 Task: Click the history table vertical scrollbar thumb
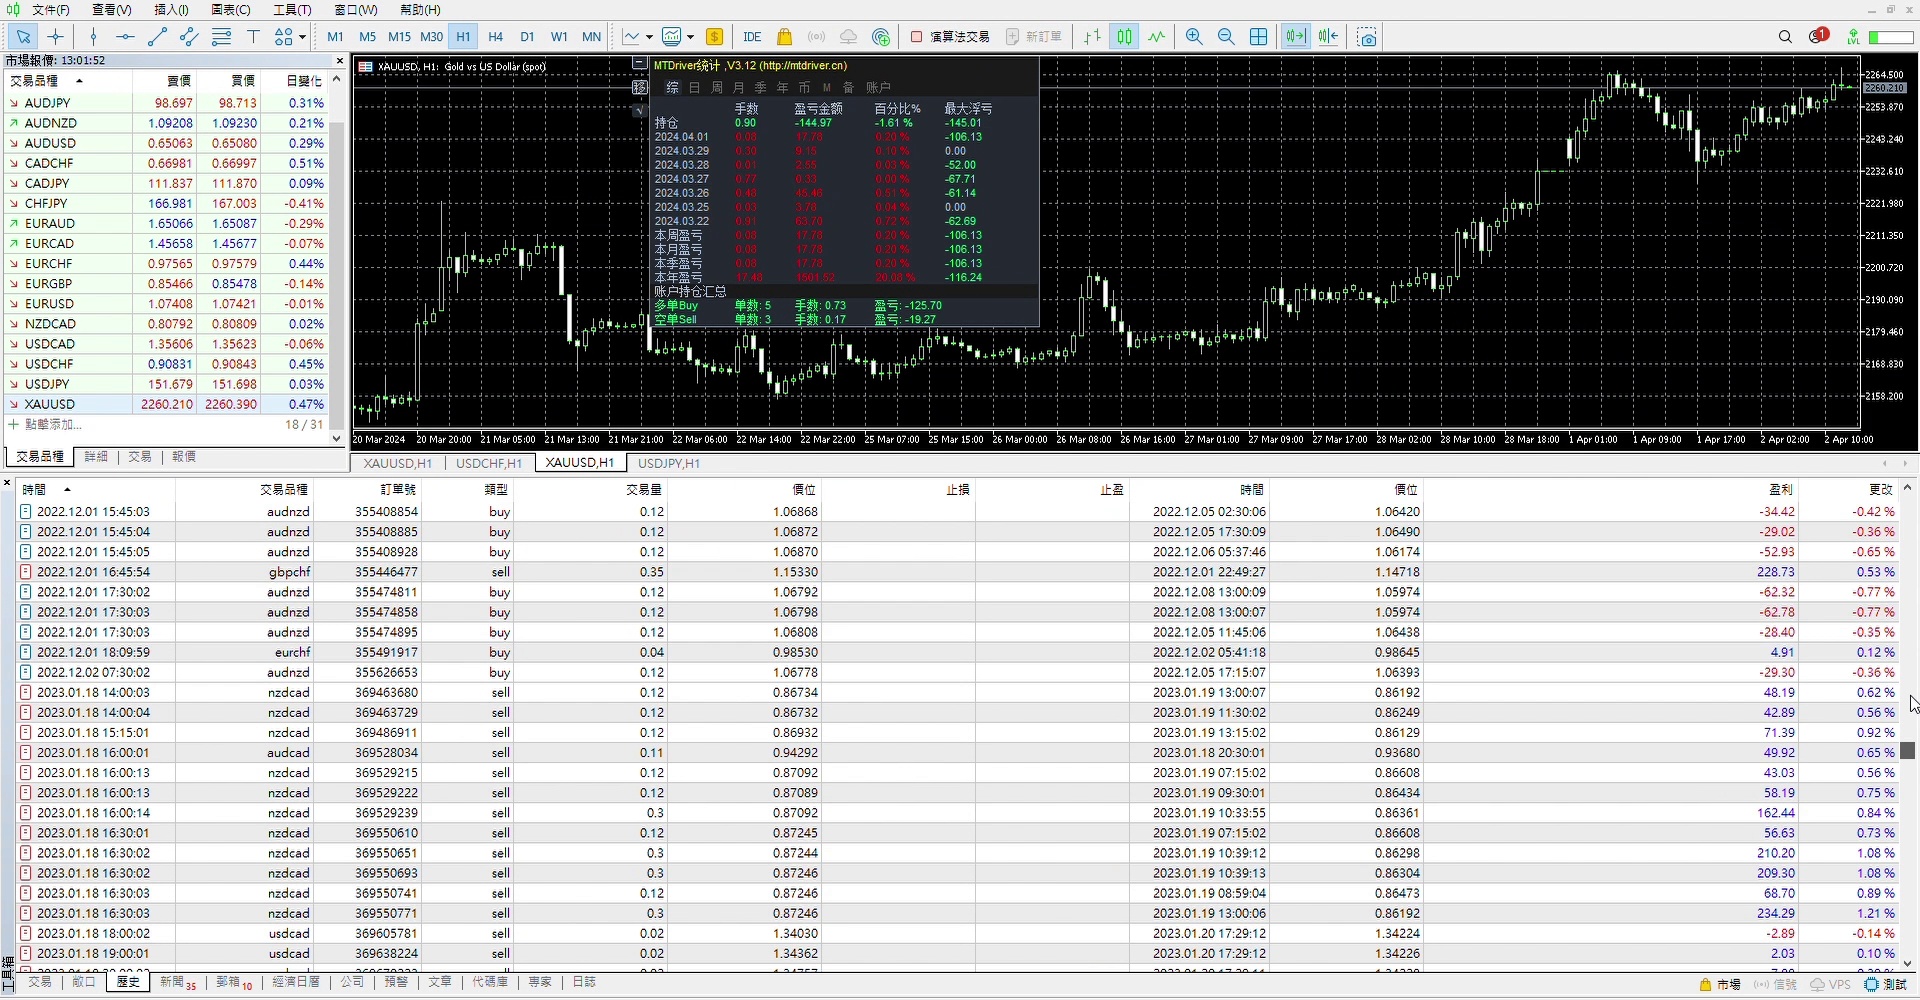pyautogui.click(x=1907, y=750)
